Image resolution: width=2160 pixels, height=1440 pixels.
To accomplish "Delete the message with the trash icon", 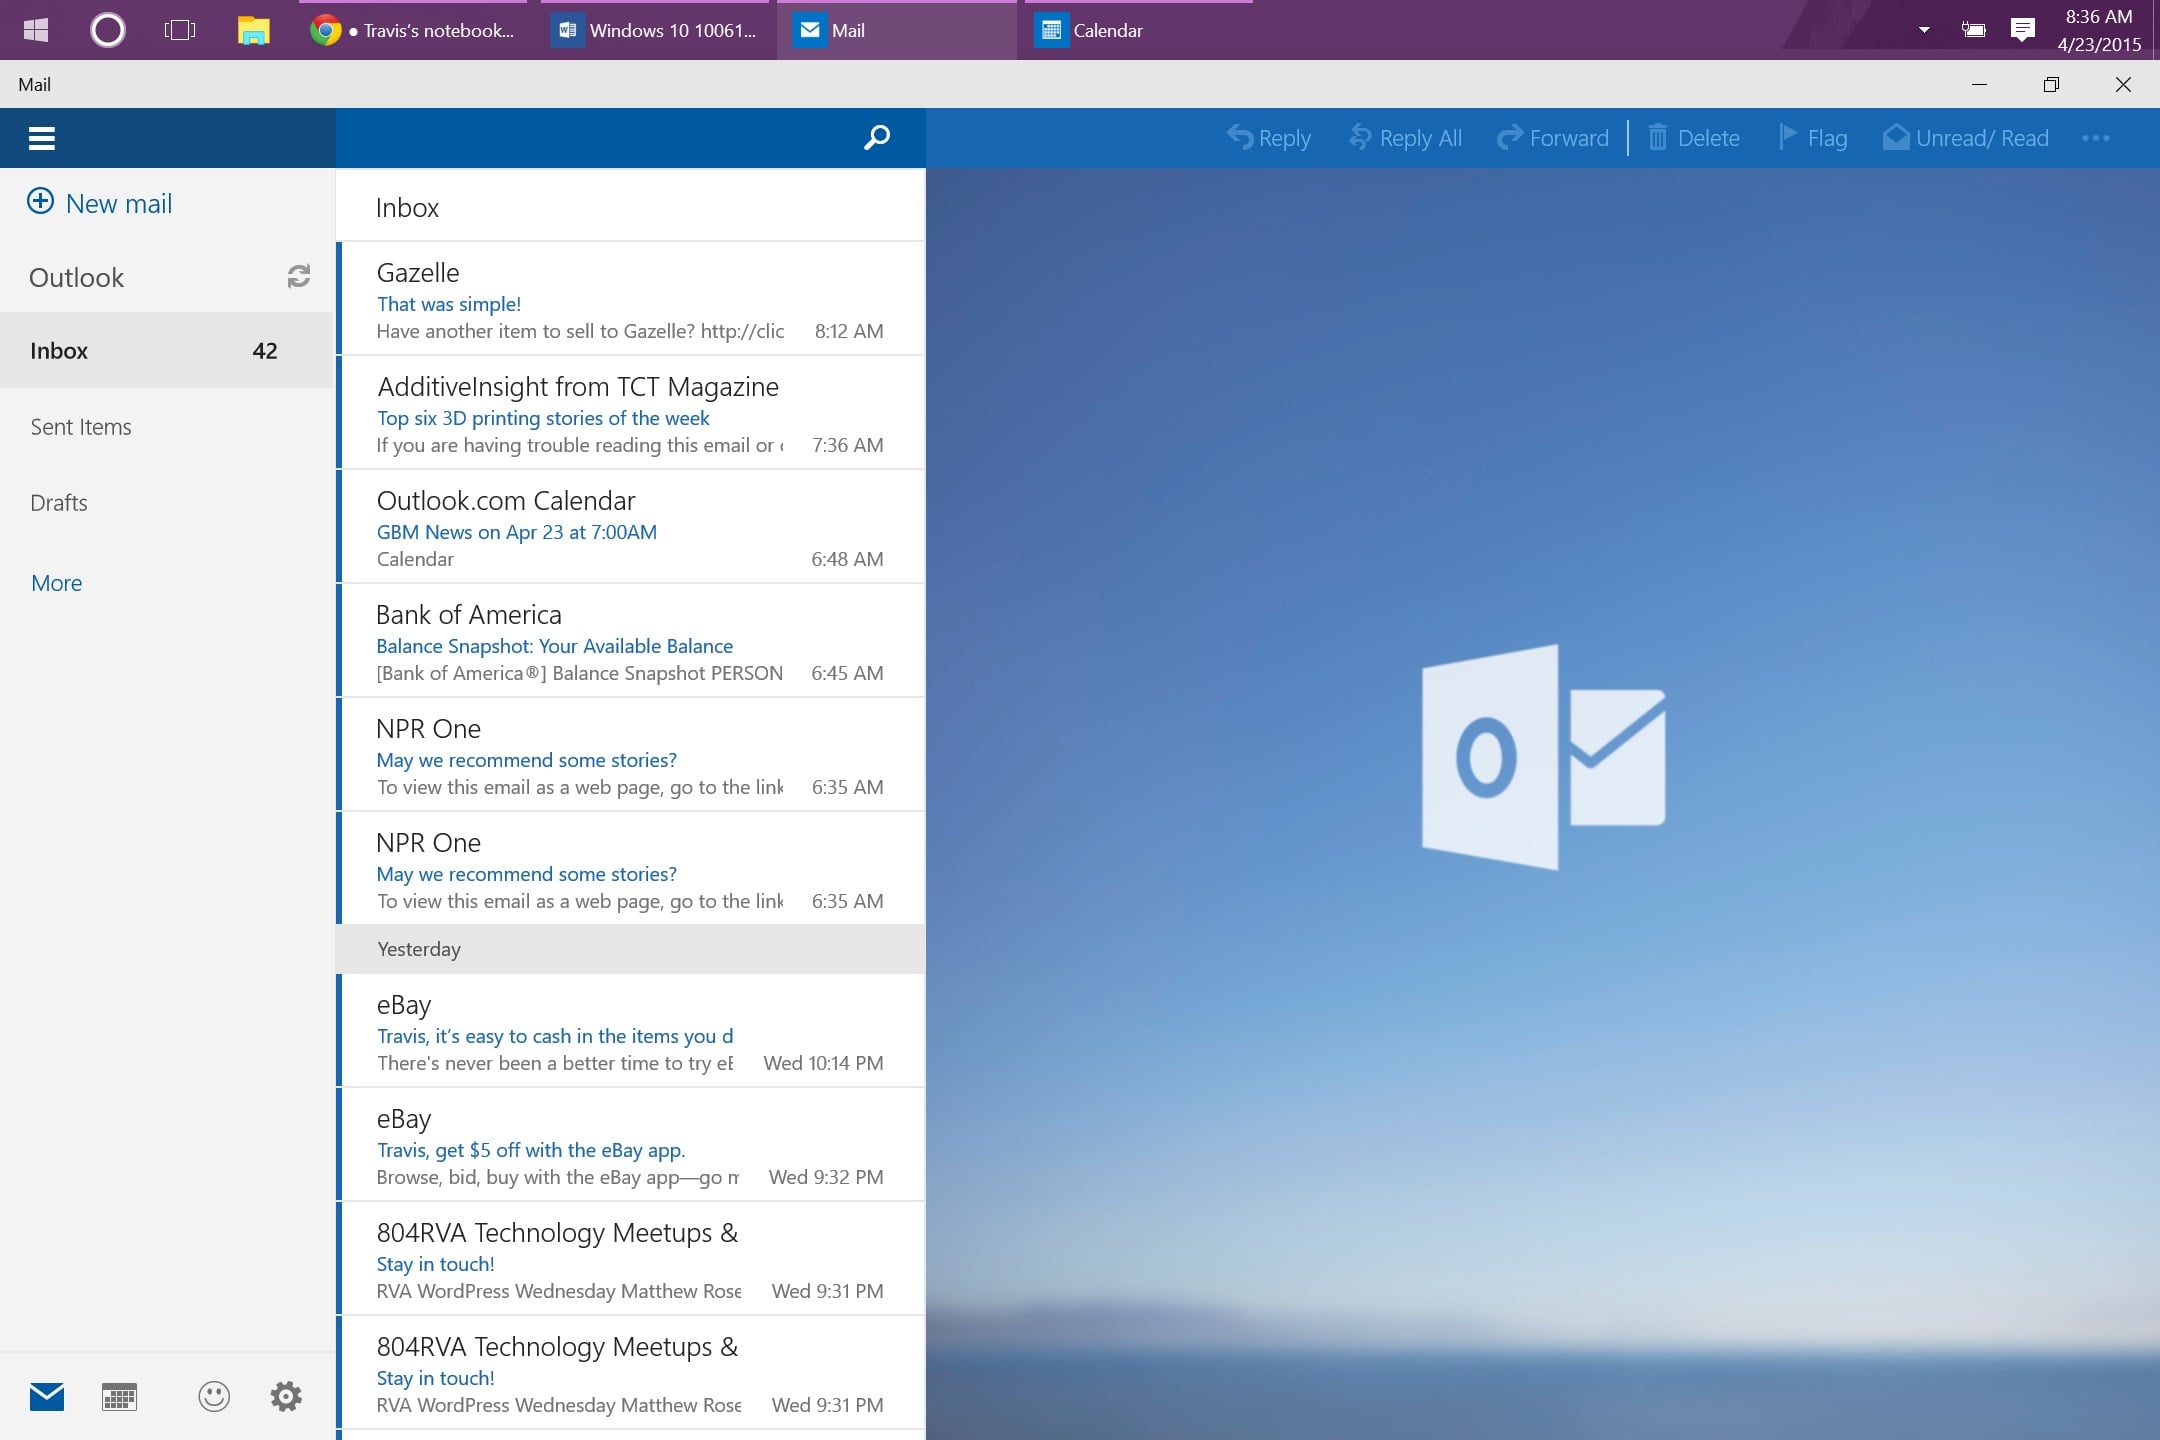I will (1694, 138).
